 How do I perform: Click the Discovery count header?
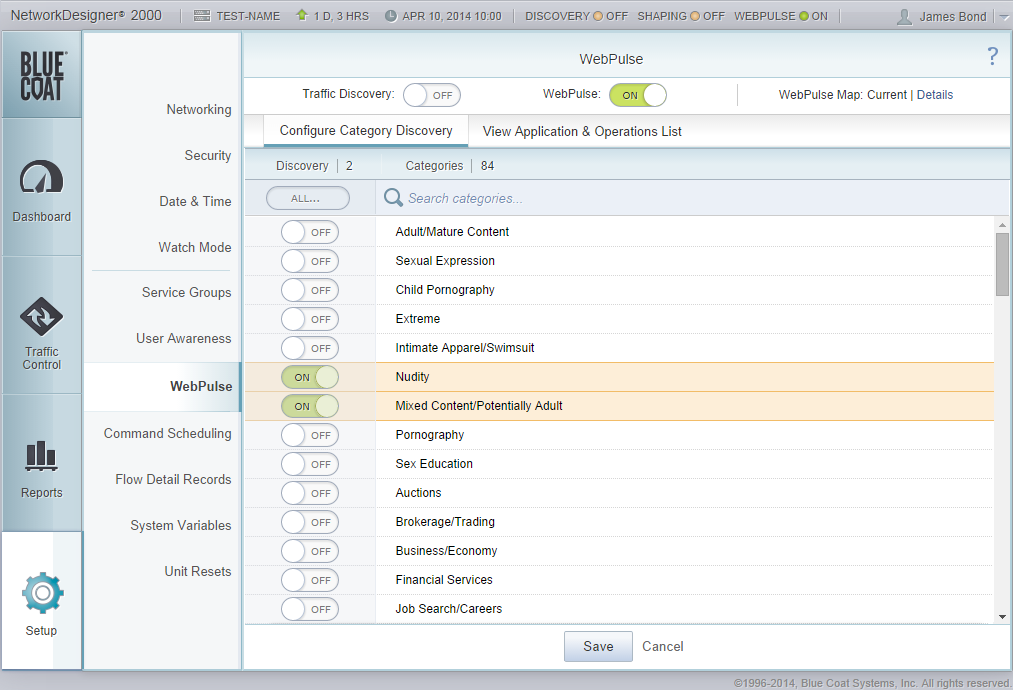pos(314,165)
